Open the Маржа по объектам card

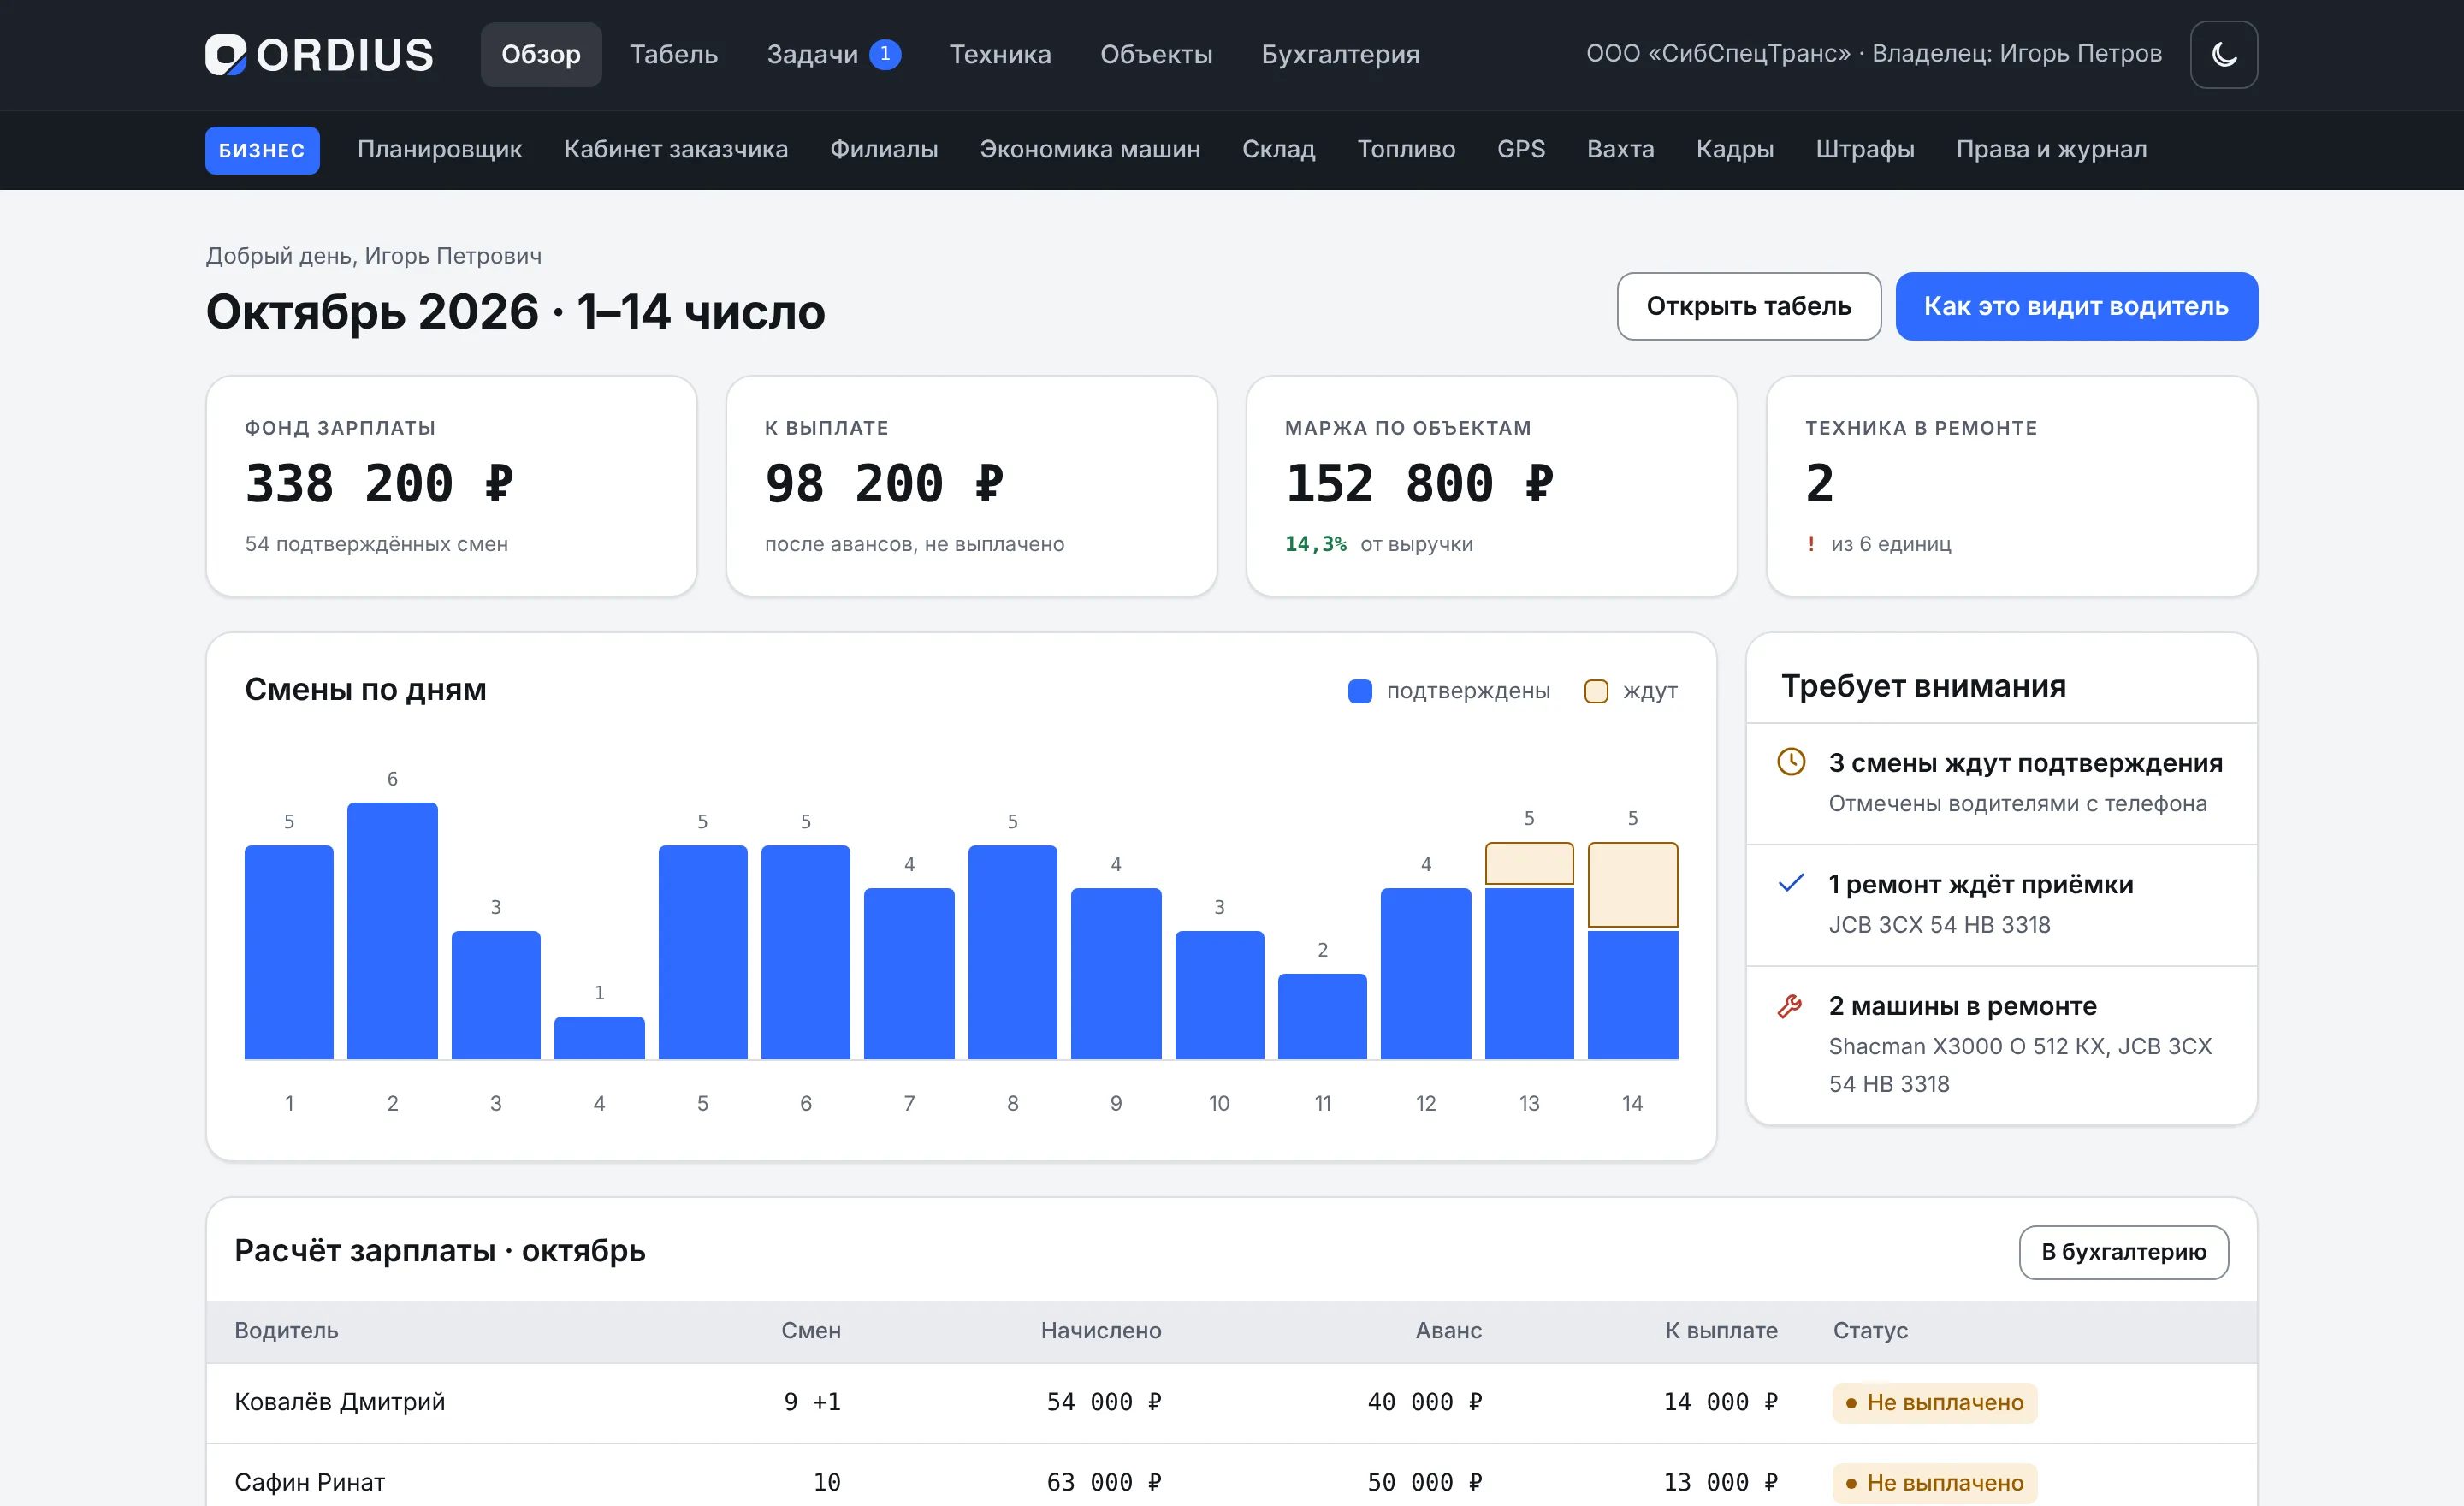coord(1491,485)
